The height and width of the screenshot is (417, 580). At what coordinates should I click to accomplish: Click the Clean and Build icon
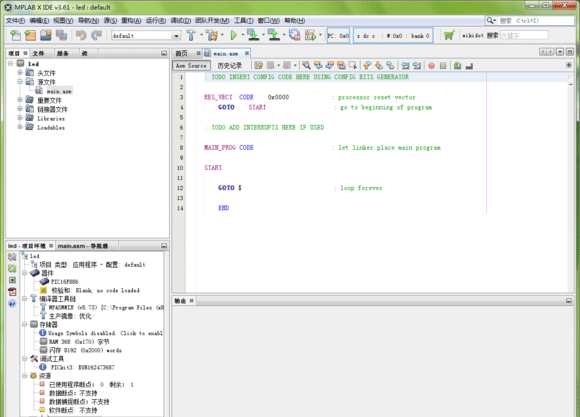pyautogui.click(x=213, y=35)
